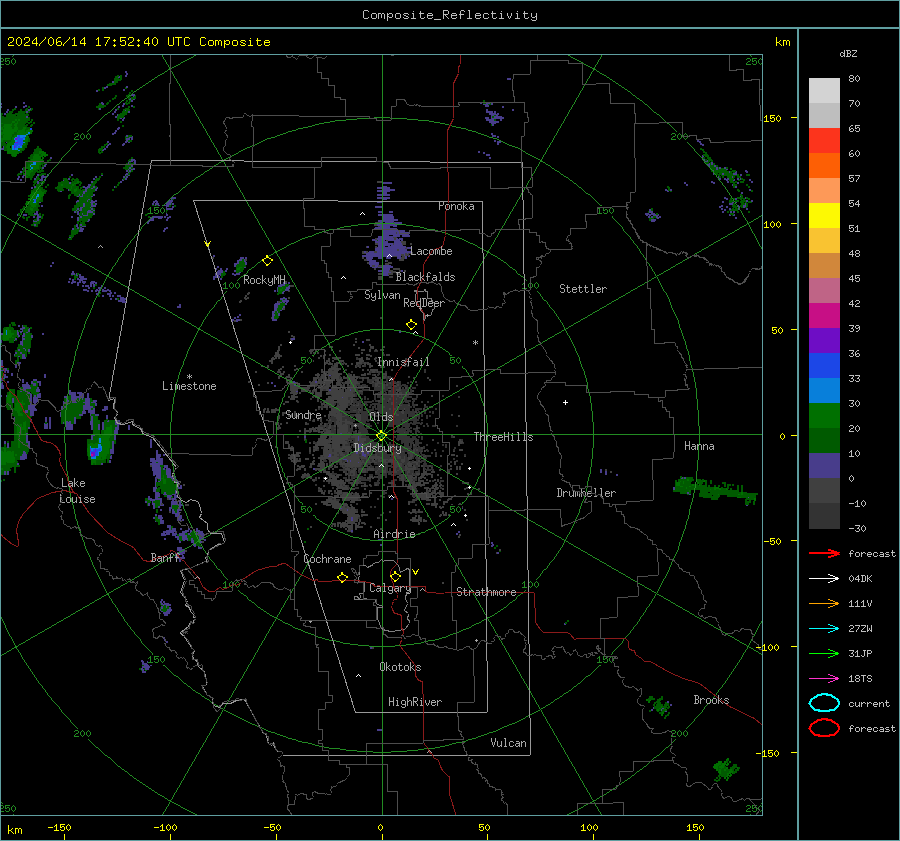Click the white plus marker west of Hanna
Image resolution: width=900 pixels, height=841 pixels.
click(x=565, y=402)
